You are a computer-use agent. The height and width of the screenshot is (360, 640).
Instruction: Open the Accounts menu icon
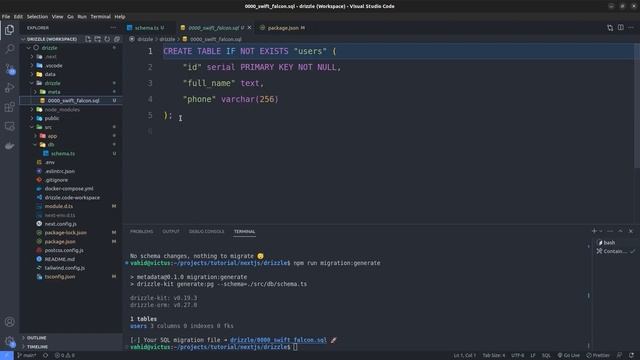coord(9,322)
